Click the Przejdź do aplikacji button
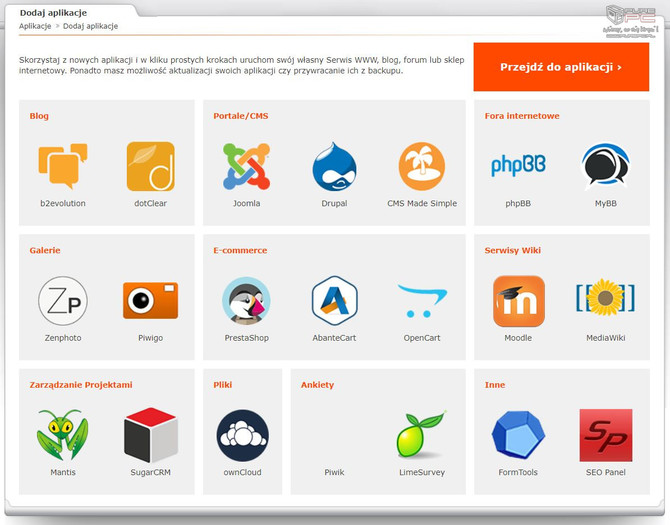This screenshot has height=525, width=670. pos(561,67)
